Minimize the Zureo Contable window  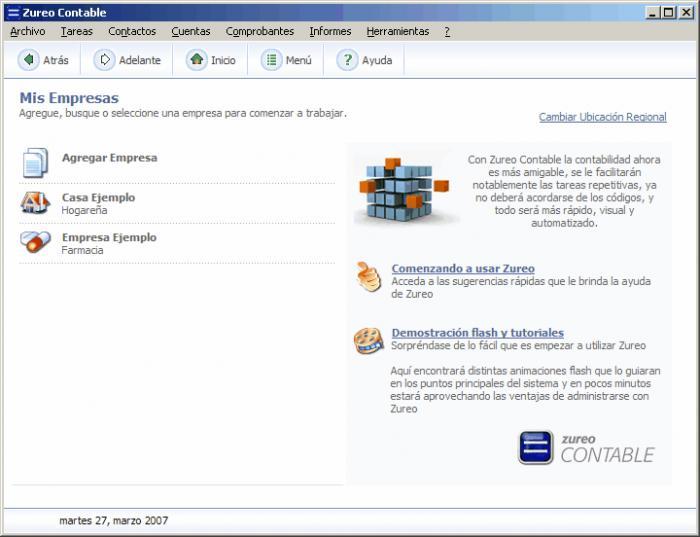click(x=653, y=12)
